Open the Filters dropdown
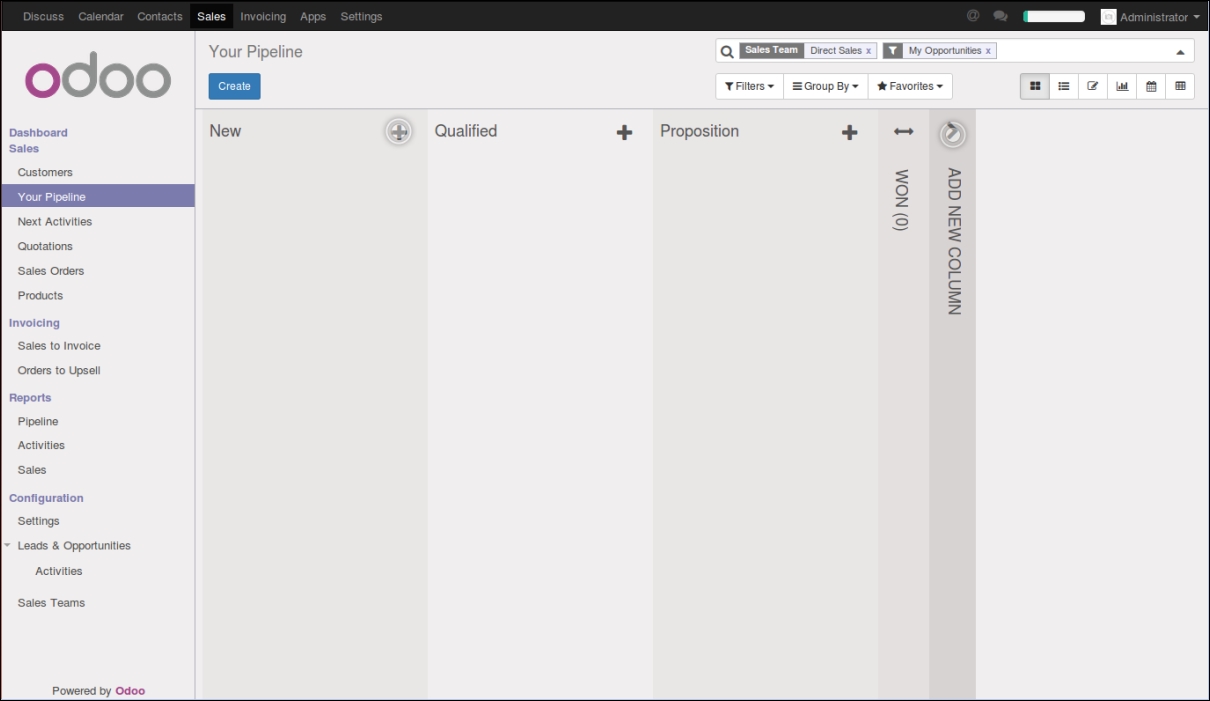The image size is (1210, 701). click(x=749, y=86)
